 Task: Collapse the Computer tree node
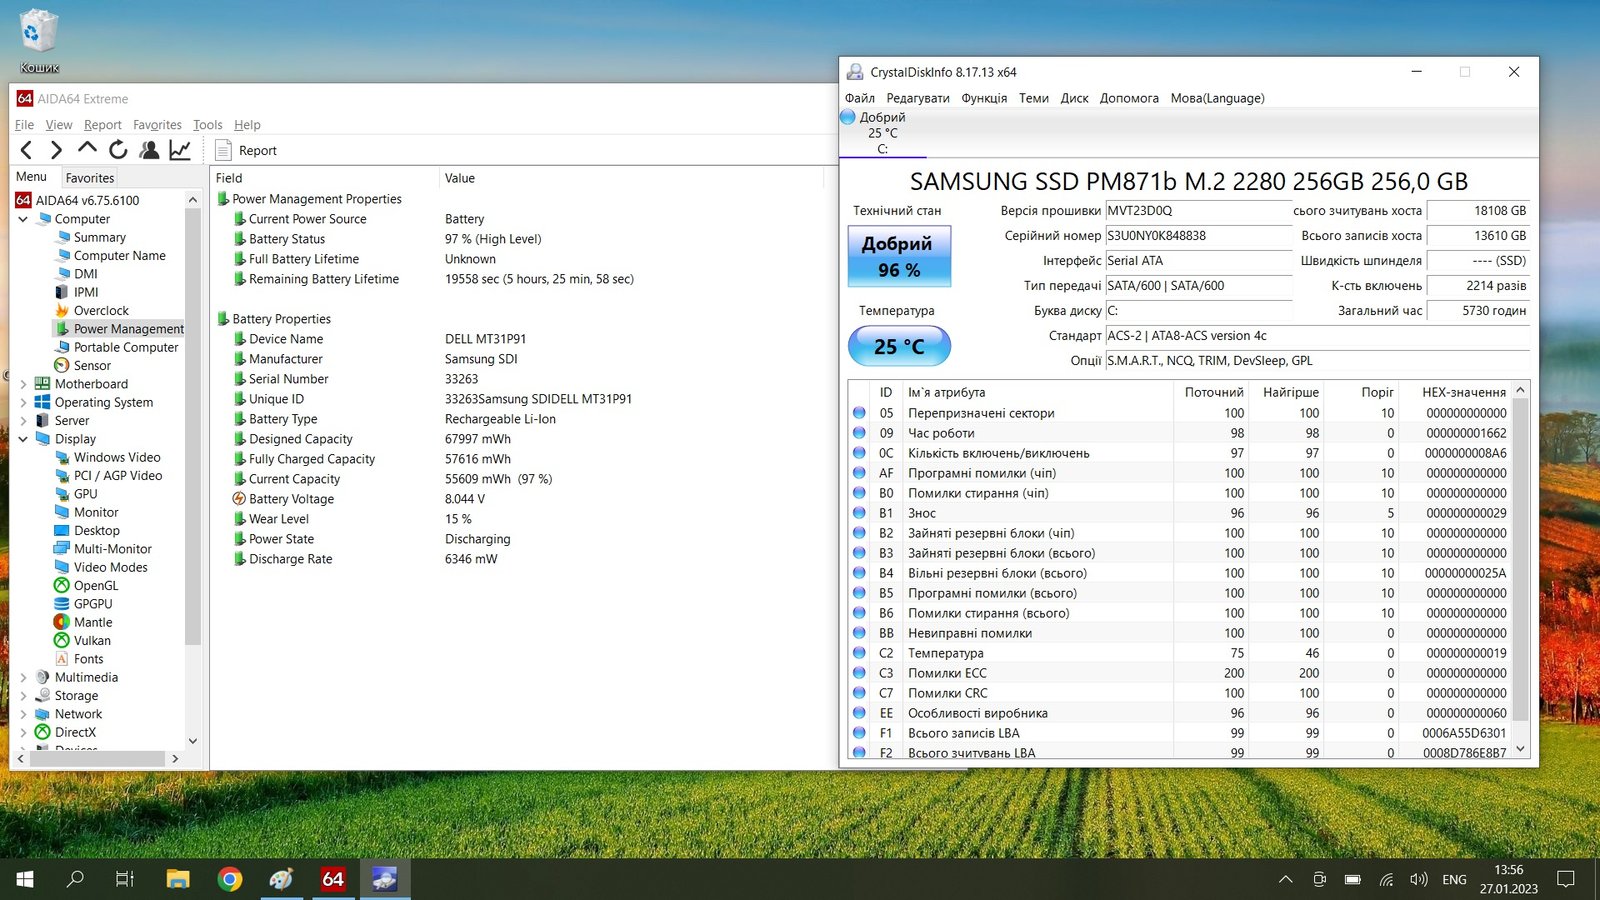pos(23,219)
